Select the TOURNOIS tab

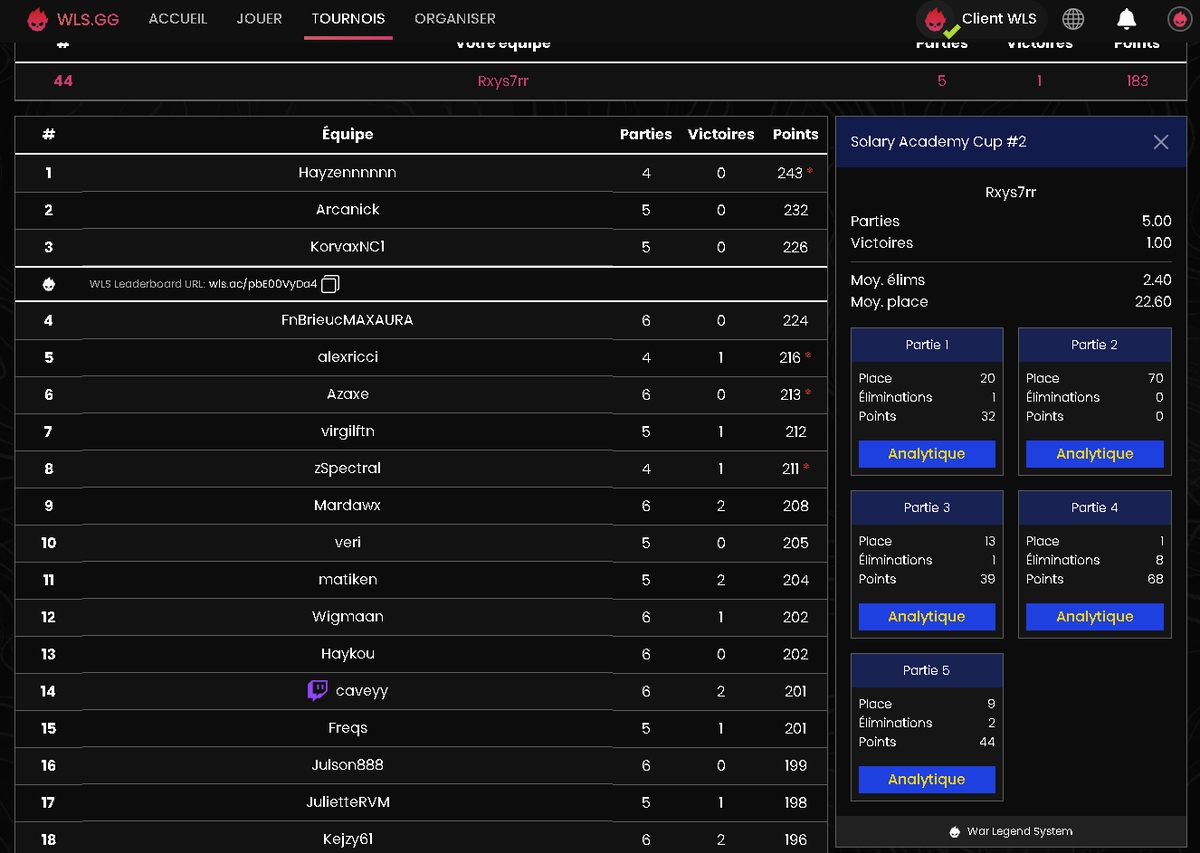pyautogui.click(x=348, y=19)
